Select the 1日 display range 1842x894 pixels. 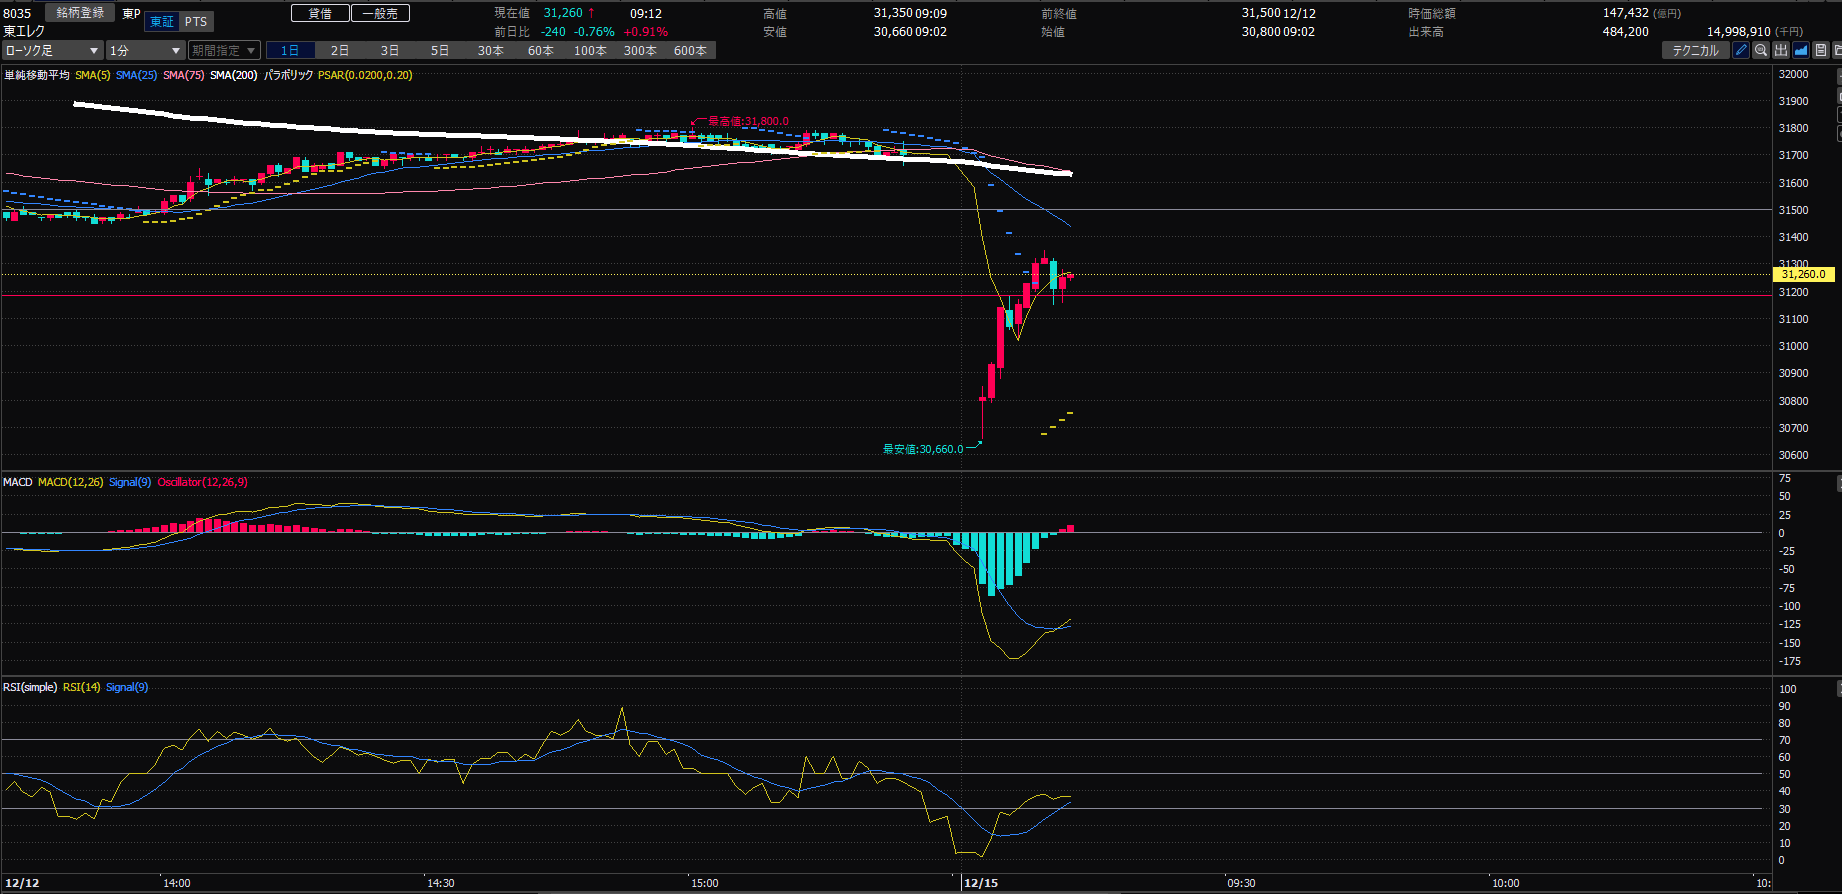tap(290, 50)
